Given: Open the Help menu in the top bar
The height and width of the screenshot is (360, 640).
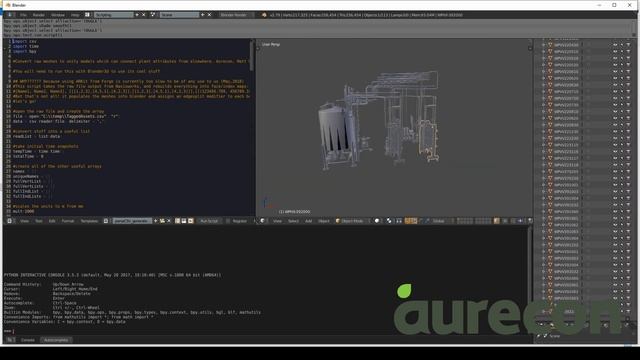Looking at the screenshot, I should pos(75,15).
